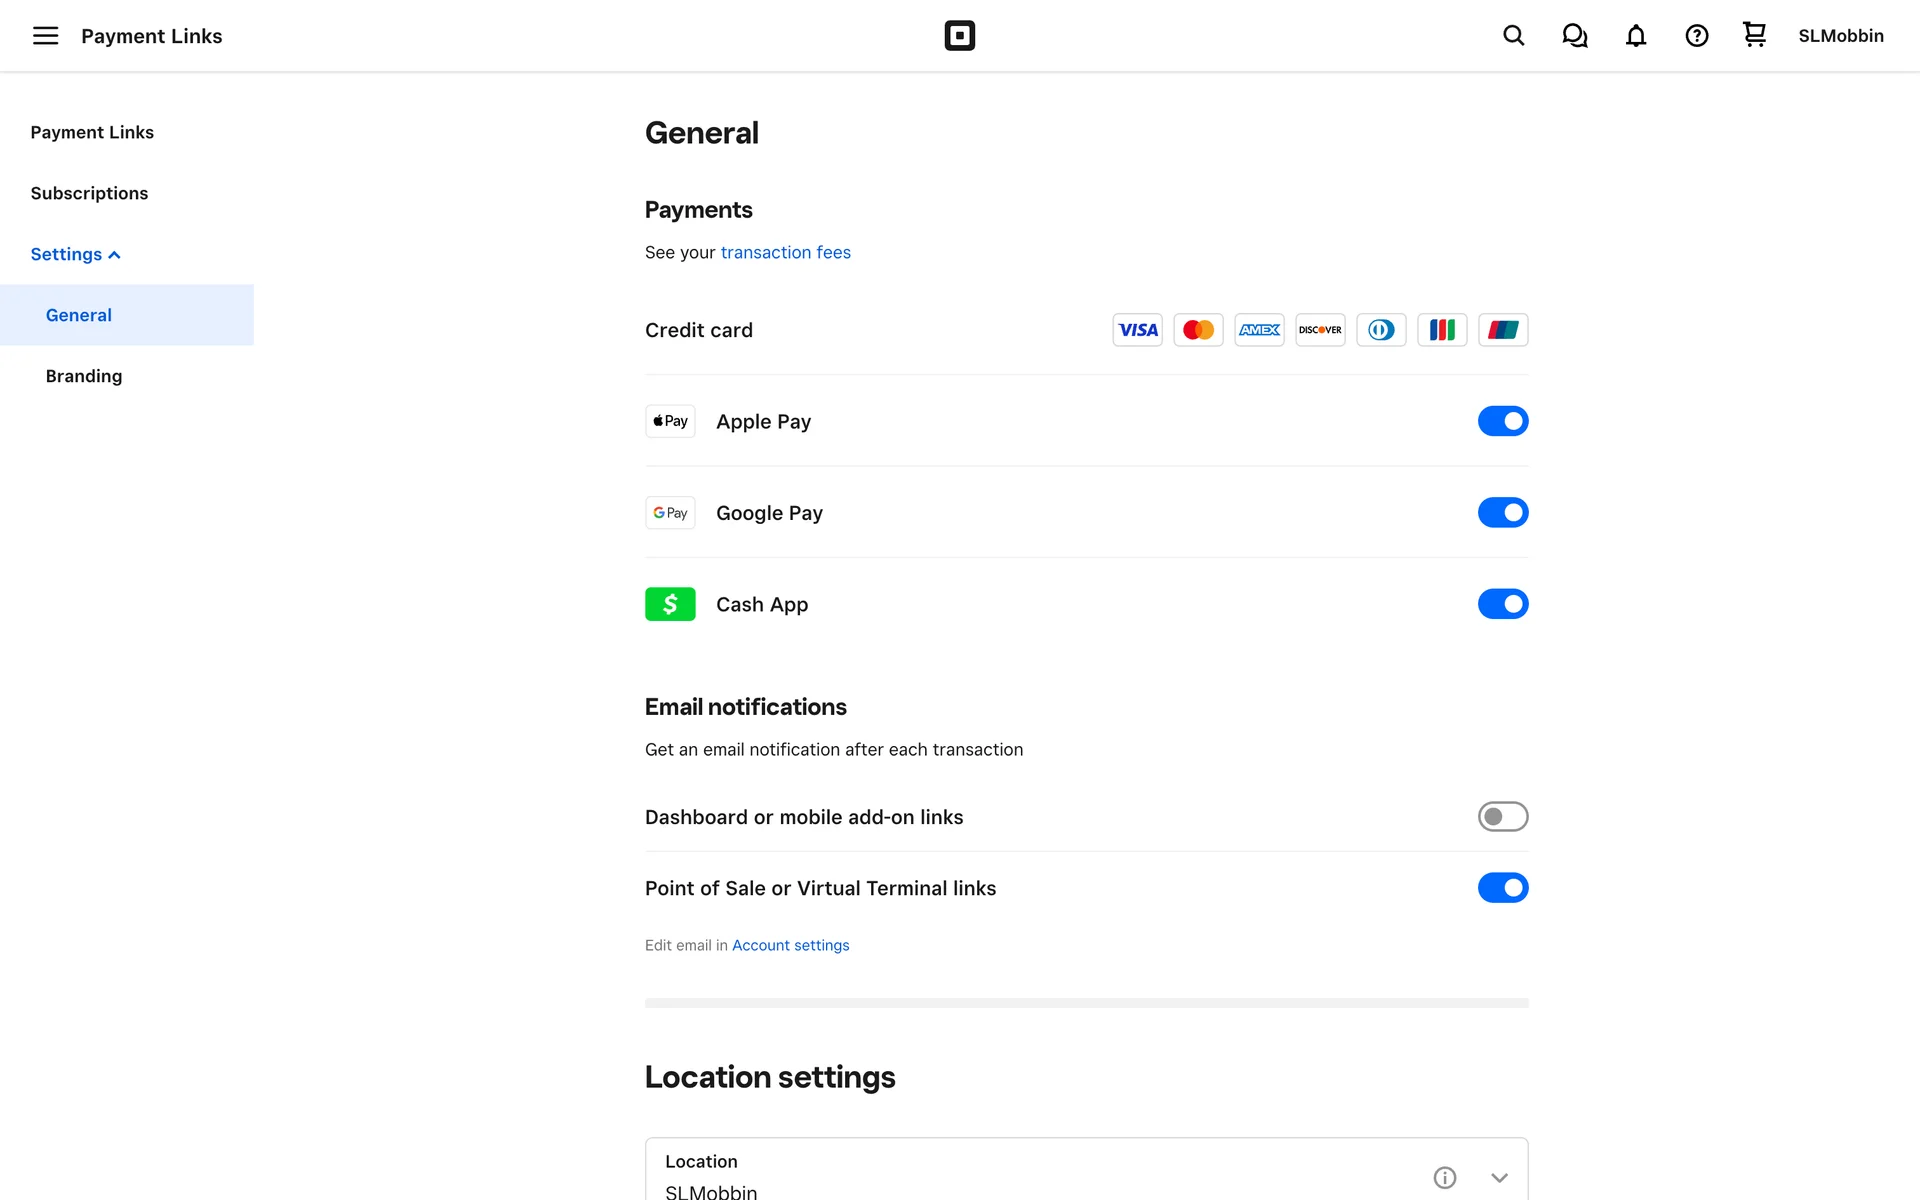Open the SLMobbin account menu
The width and height of the screenshot is (1920, 1200).
click(x=1840, y=36)
